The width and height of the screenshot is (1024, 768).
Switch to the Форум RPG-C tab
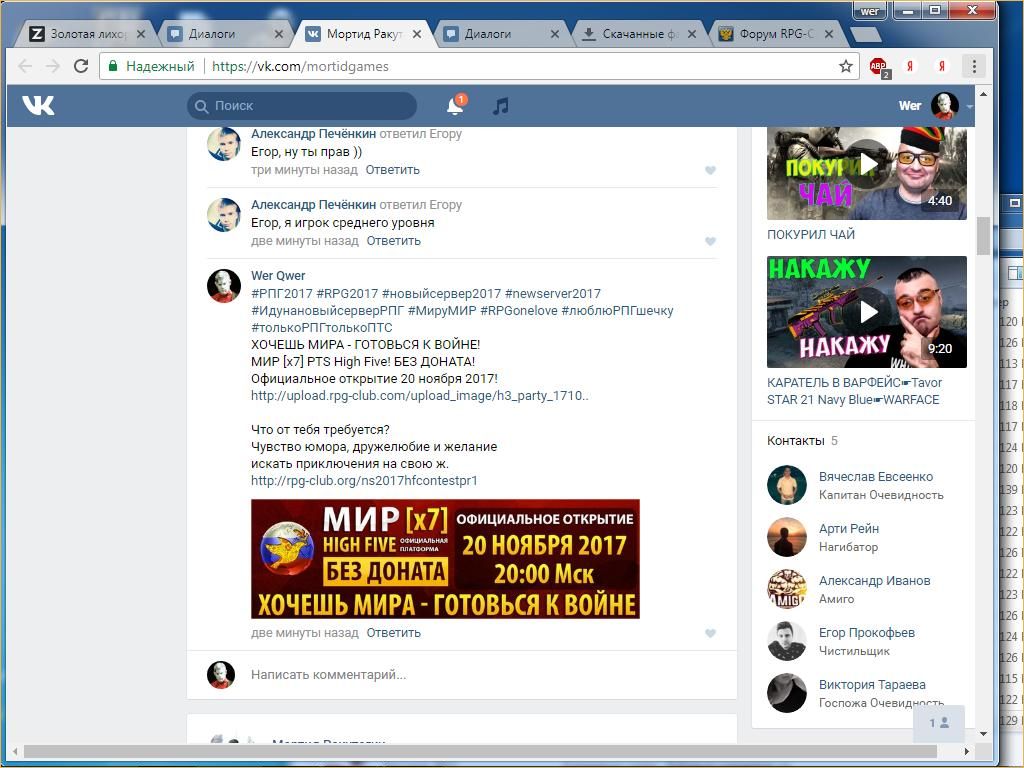point(775,34)
